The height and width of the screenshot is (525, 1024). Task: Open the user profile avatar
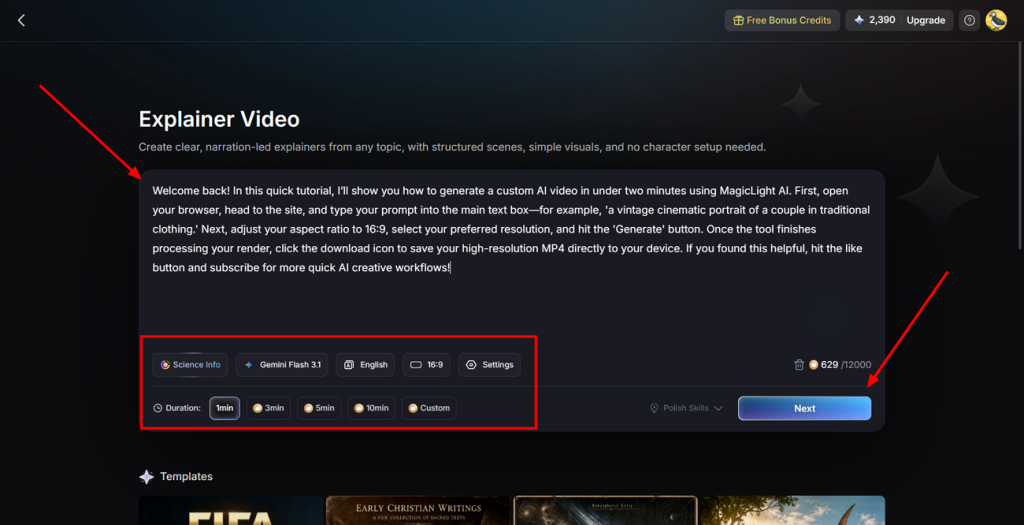click(996, 20)
